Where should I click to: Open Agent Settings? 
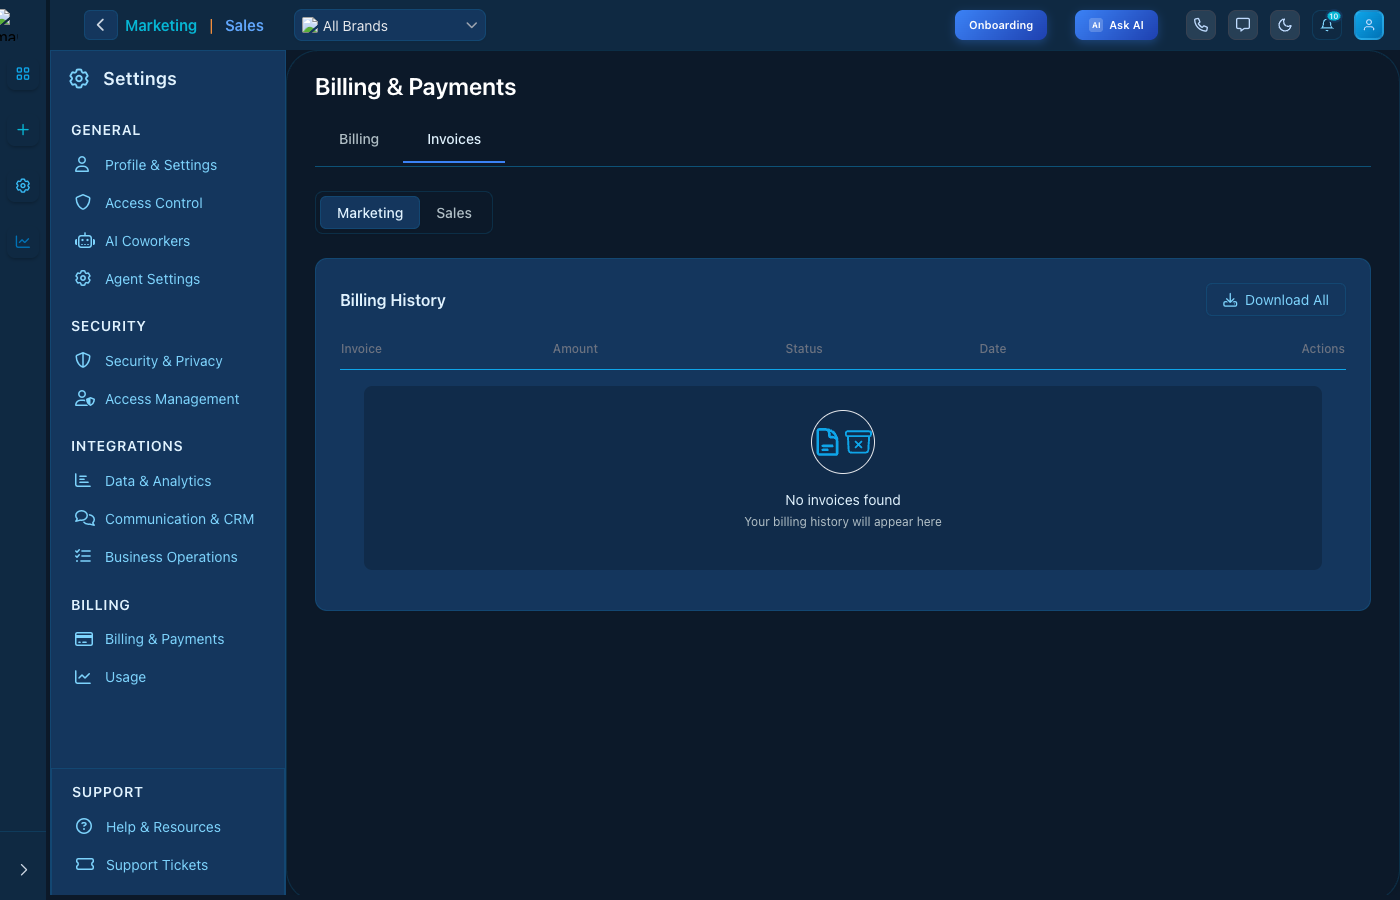[x=152, y=279]
